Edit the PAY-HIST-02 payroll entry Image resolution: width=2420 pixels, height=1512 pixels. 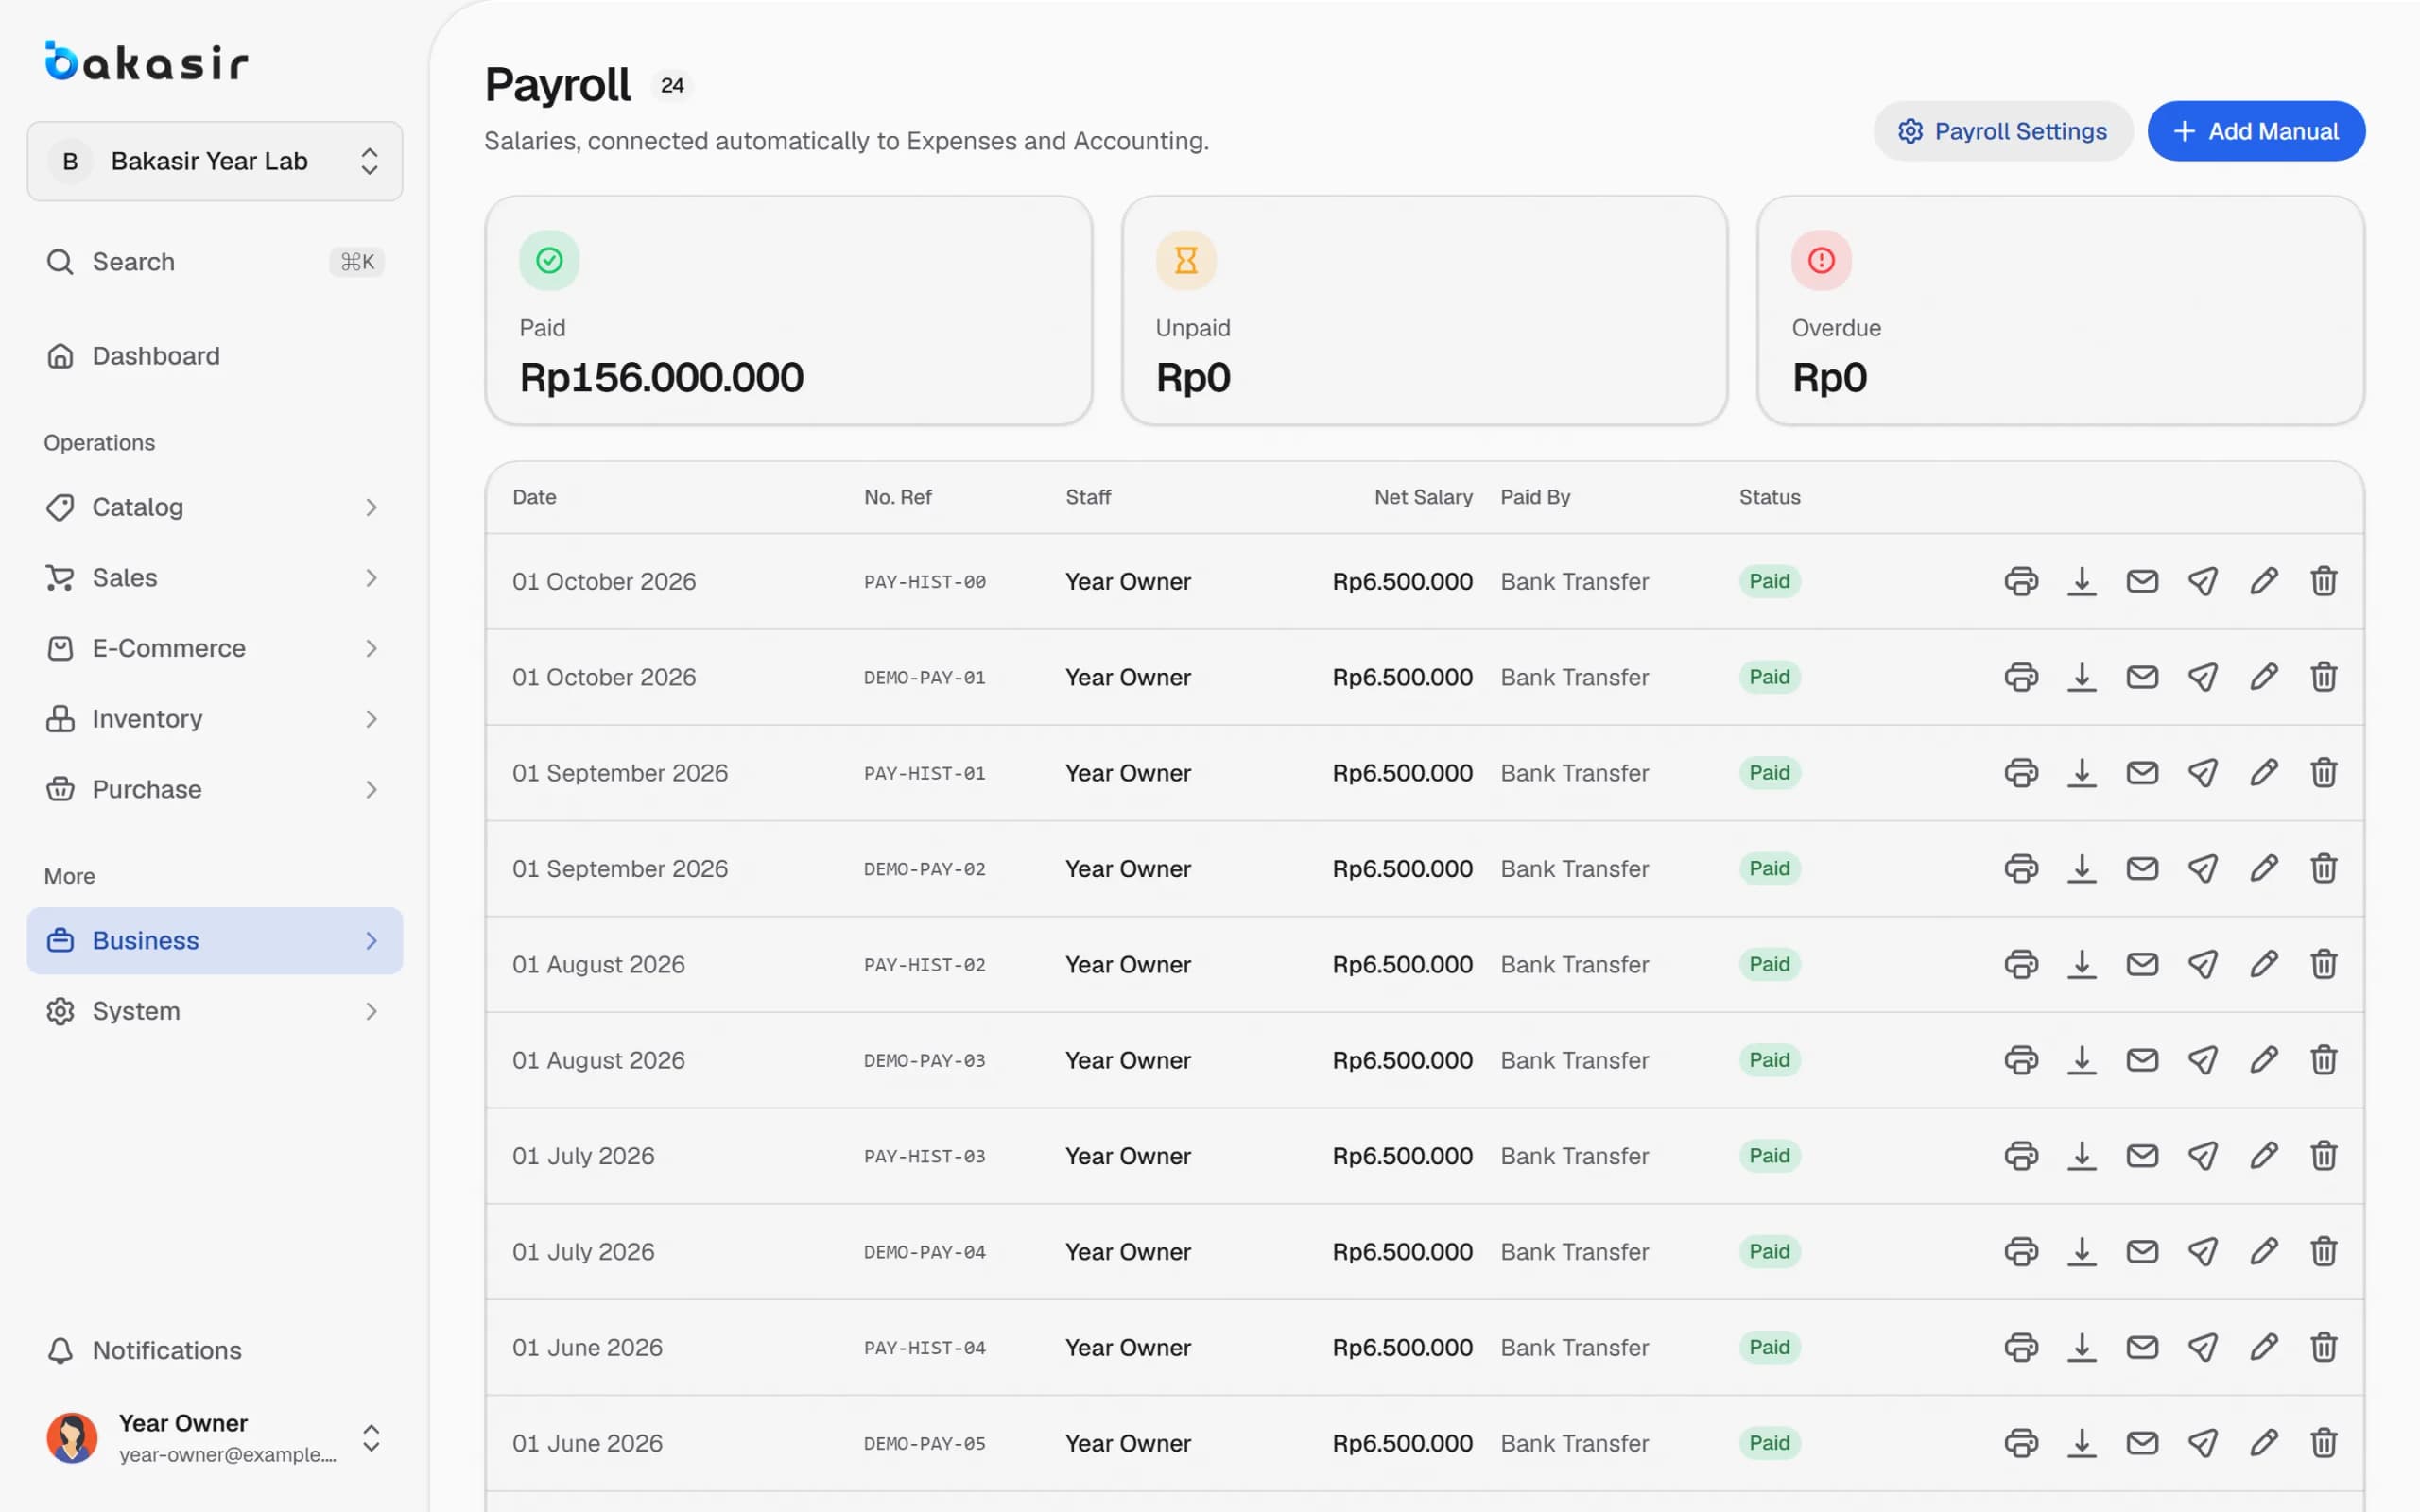point(2264,964)
